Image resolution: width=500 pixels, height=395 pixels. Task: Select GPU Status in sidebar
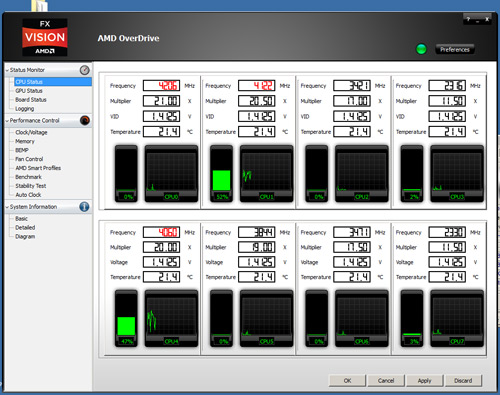click(29, 91)
